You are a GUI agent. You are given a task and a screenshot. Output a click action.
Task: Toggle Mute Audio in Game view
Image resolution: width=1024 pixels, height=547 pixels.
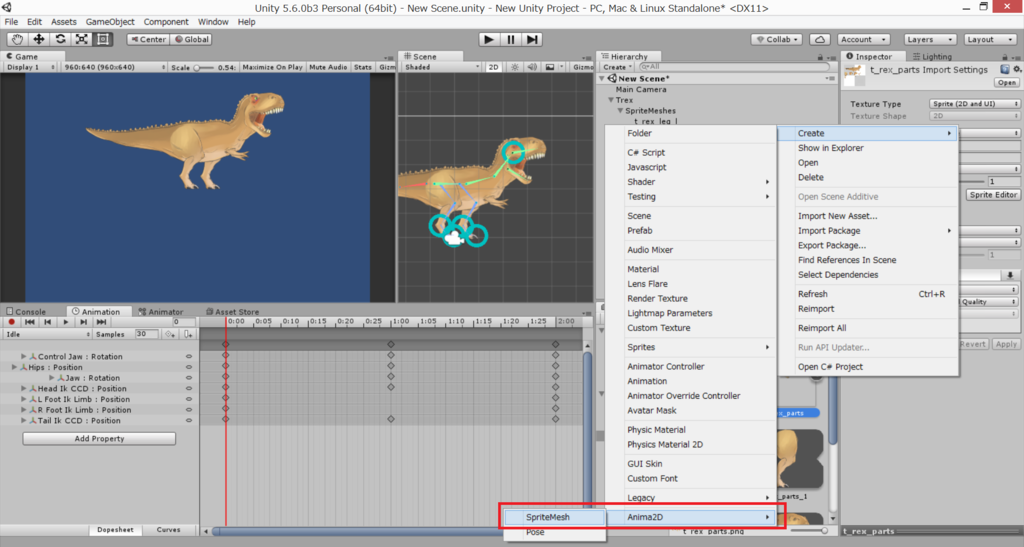tap(328, 67)
